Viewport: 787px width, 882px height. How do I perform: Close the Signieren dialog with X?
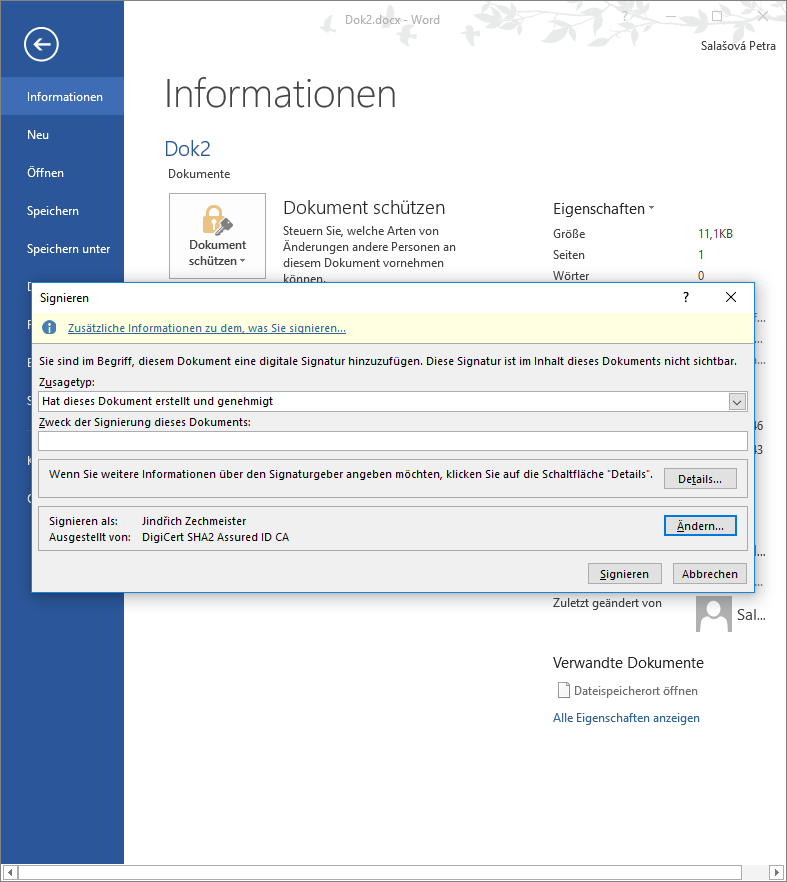731,297
